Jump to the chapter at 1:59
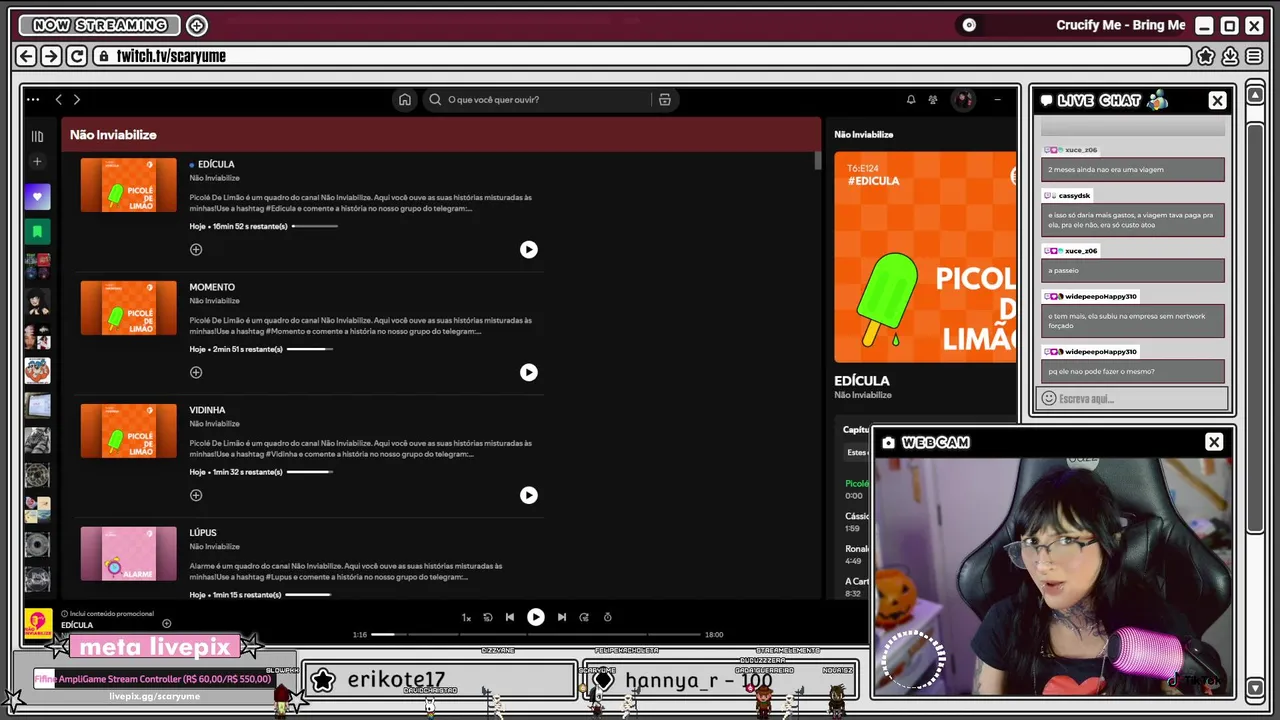Screen dimensions: 1280x720 click(857, 522)
